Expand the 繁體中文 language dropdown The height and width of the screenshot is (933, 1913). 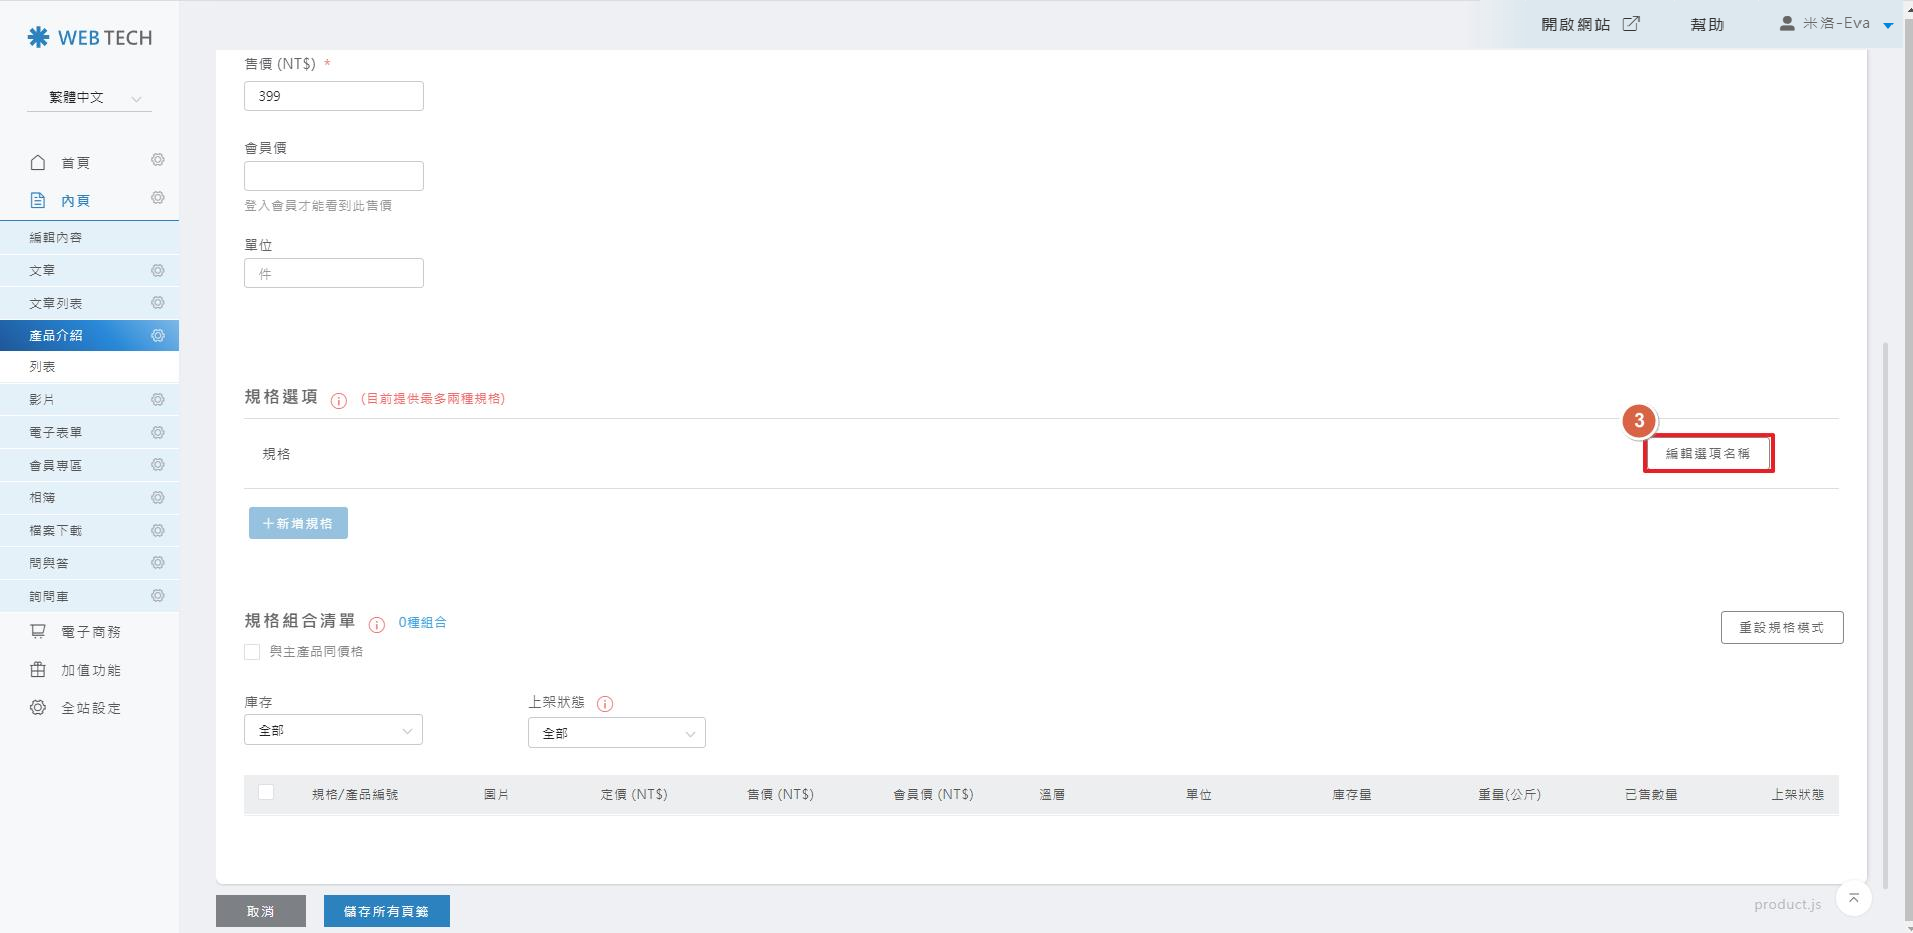[90, 98]
